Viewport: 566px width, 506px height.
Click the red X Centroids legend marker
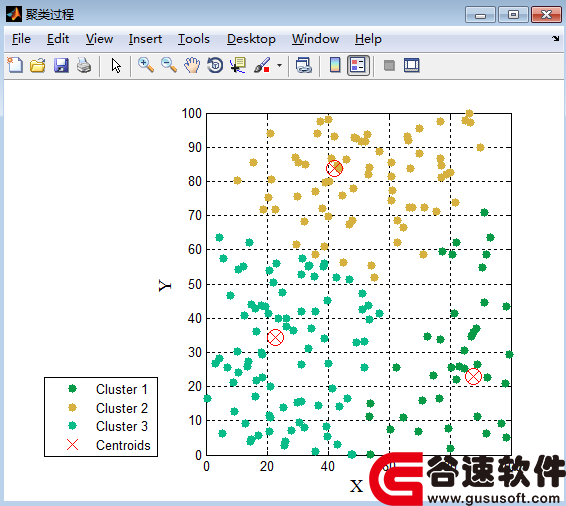tap(72, 445)
